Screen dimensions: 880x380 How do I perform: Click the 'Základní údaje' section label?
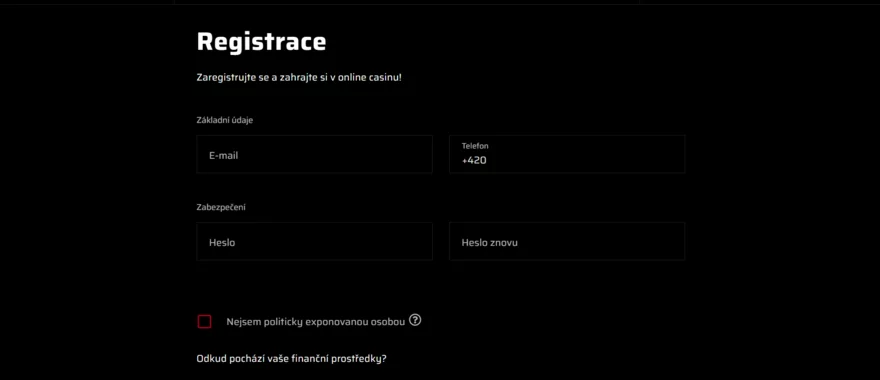click(224, 120)
